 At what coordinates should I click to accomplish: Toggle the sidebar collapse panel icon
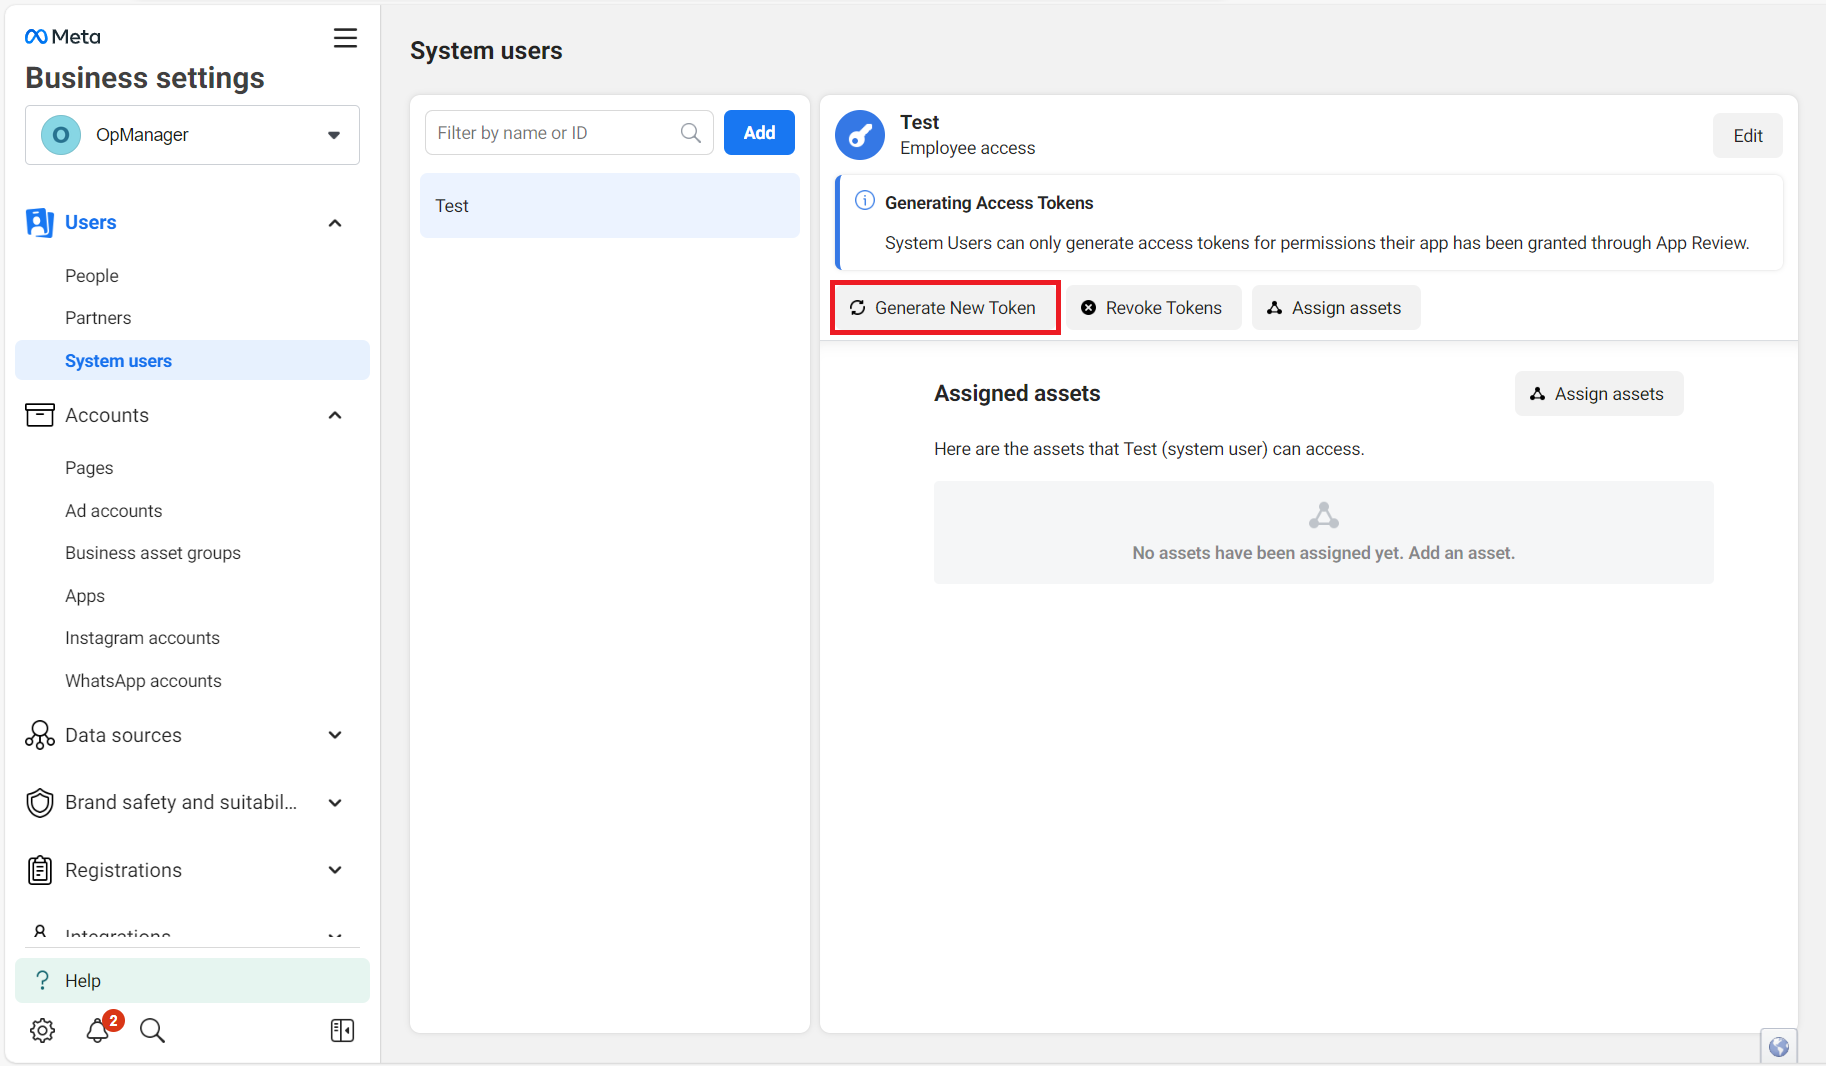342,1030
